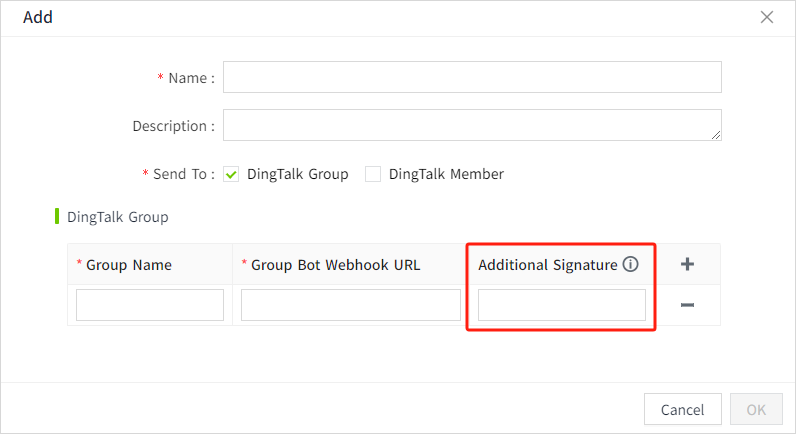The width and height of the screenshot is (796, 434).
Task: Click the Send To label
Action: coord(183,174)
